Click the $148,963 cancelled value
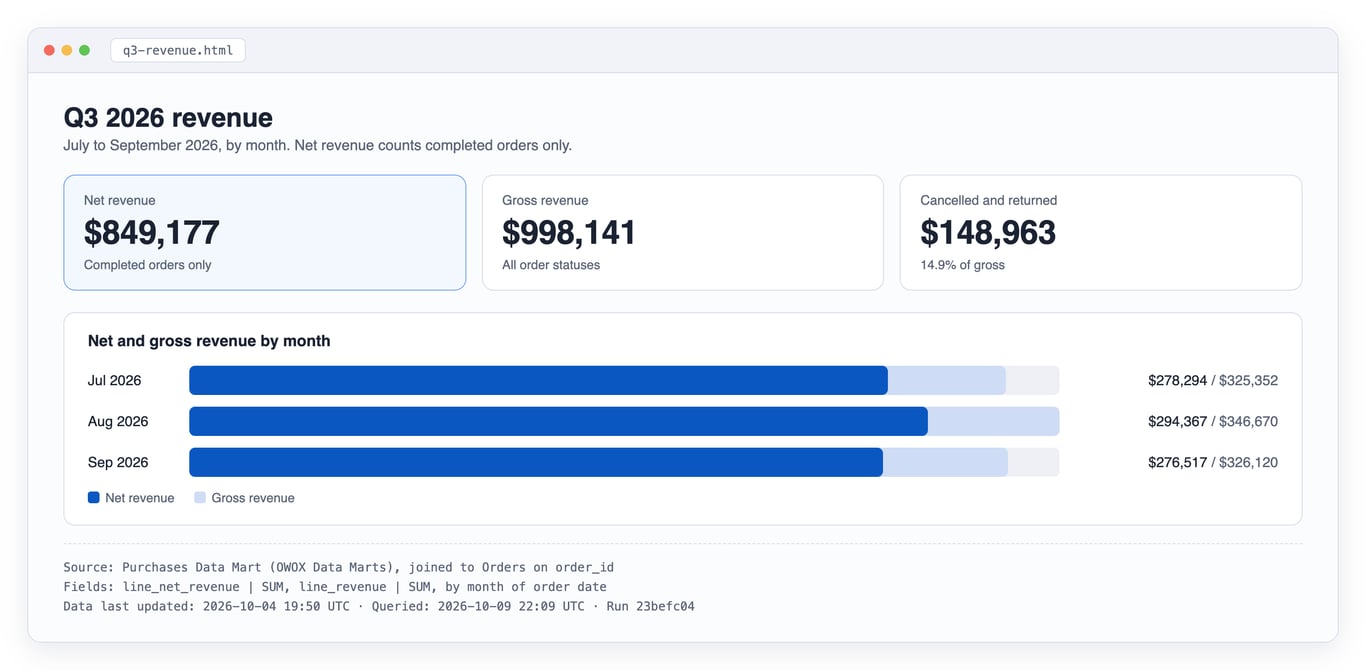This screenshot has width=1366, height=670. [988, 232]
